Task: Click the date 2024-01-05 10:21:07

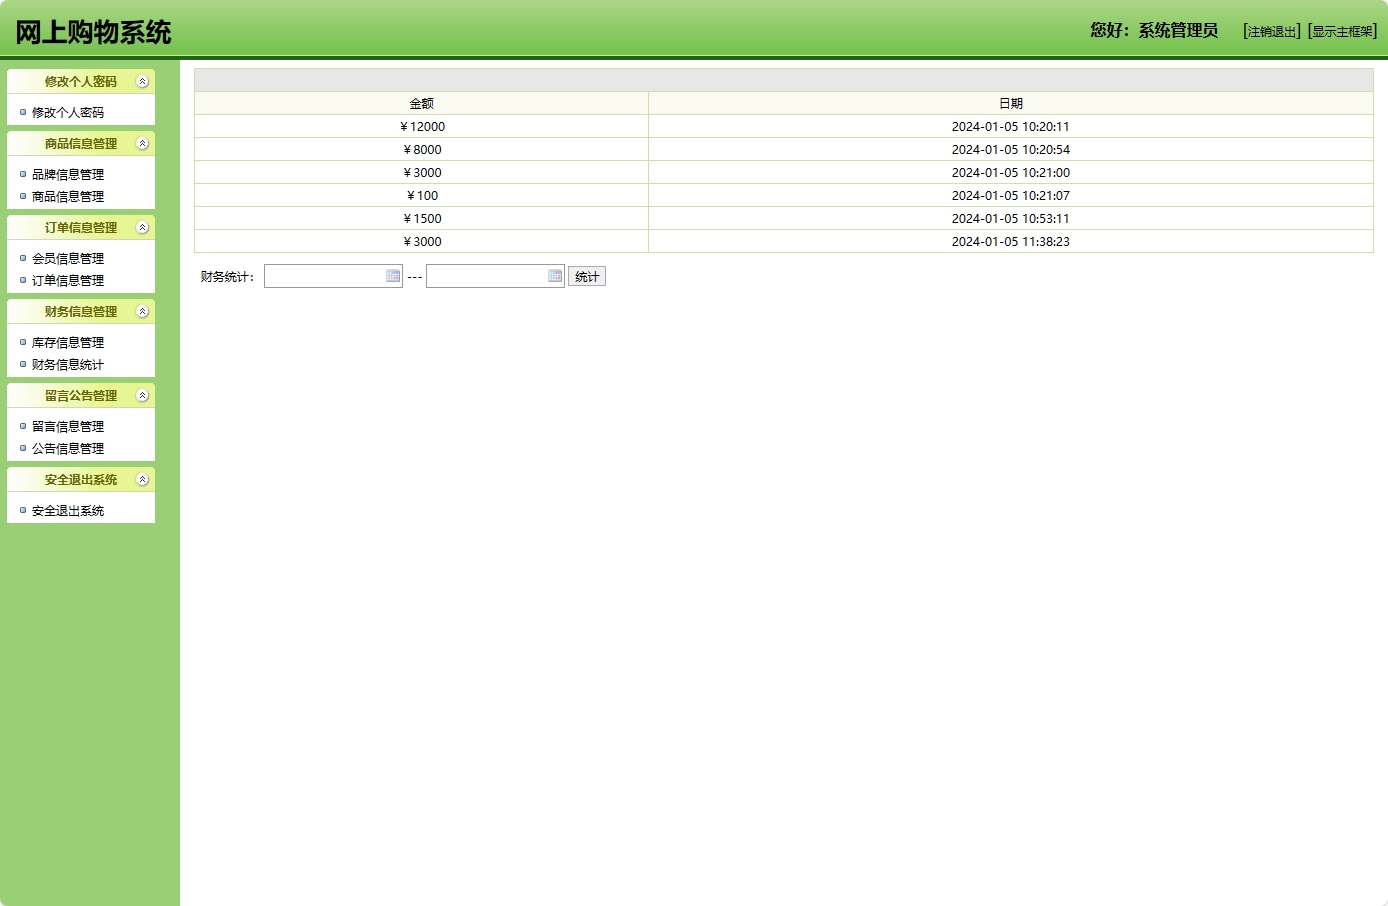Action: click(x=1011, y=196)
